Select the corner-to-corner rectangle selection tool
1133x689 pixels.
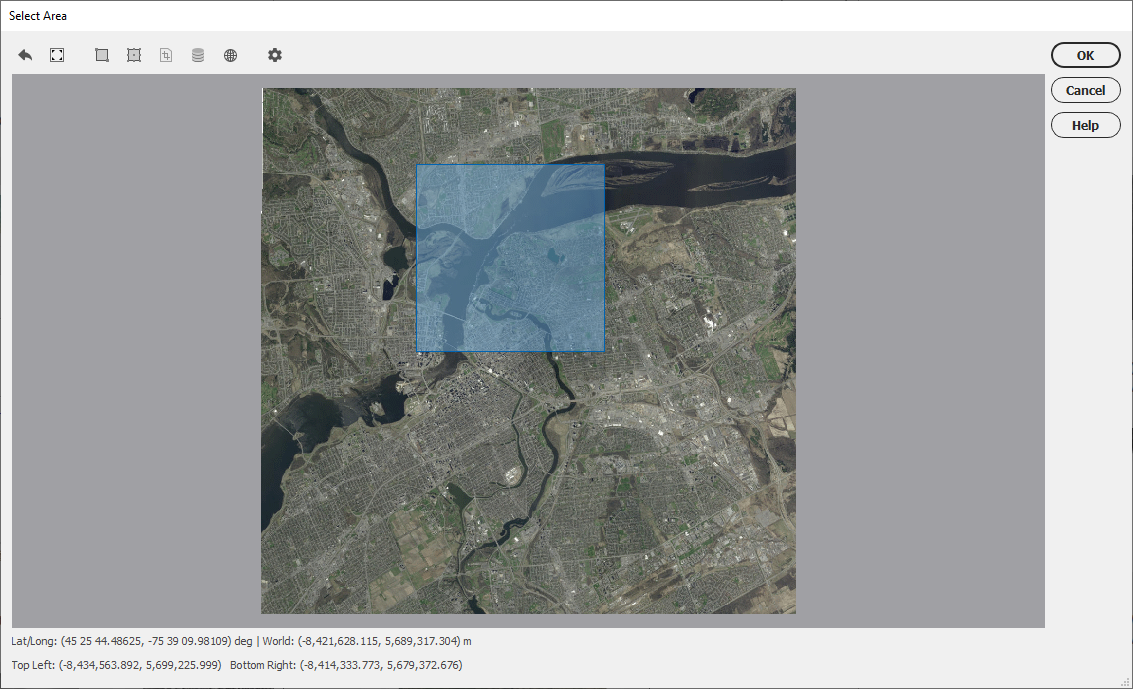[102, 55]
